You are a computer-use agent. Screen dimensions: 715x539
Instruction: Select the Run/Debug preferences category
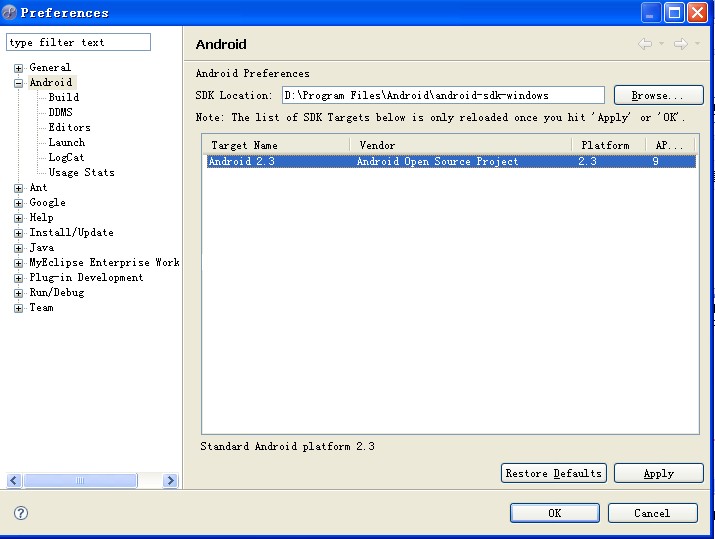pos(57,293)
